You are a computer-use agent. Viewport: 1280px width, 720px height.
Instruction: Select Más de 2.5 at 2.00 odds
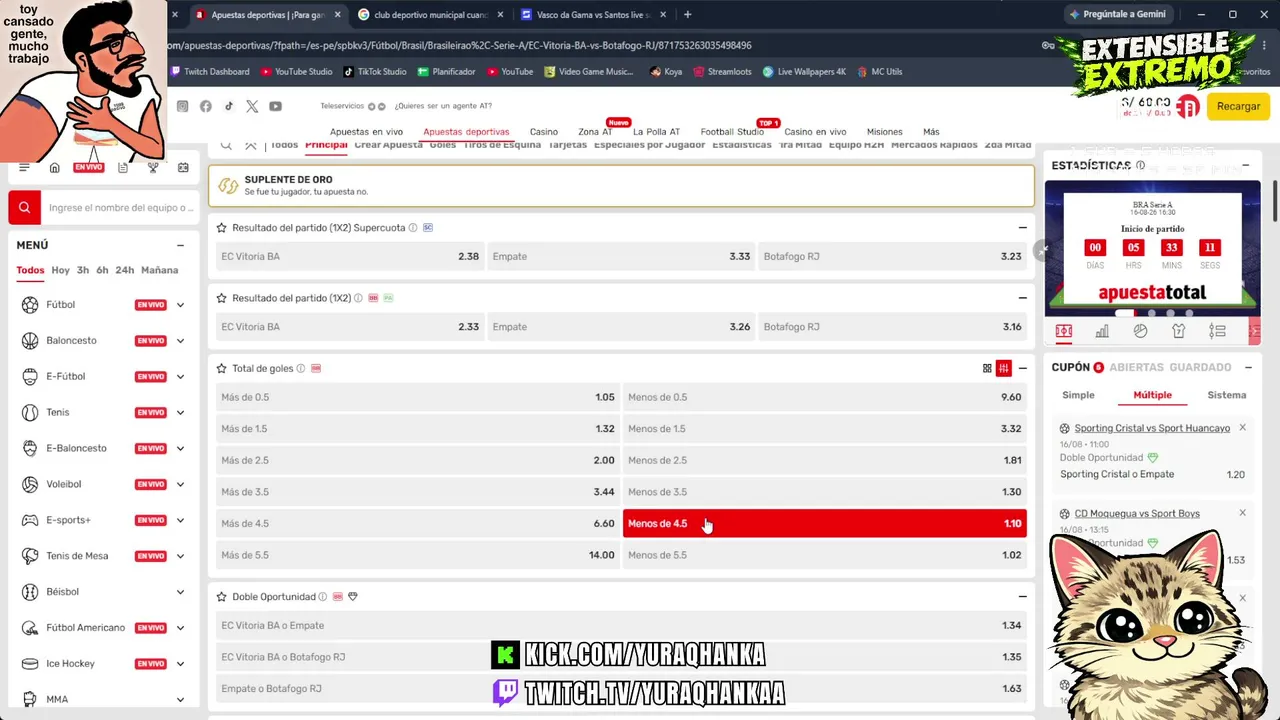pyautogui.click(x=418, y=460)
